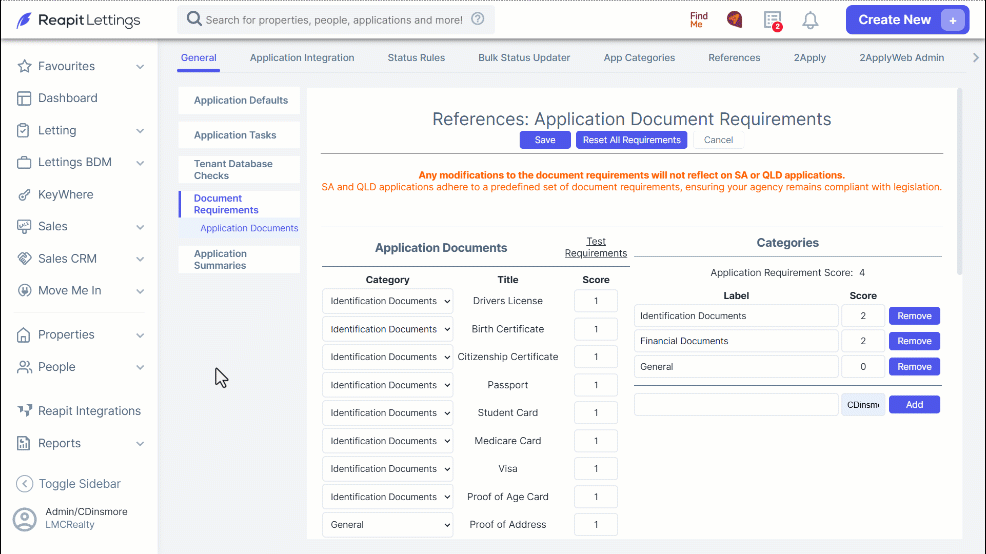Click the Sales CRM handshake icon
The height and width of the screenshot is (554, 986).
(x=24, y=258)
